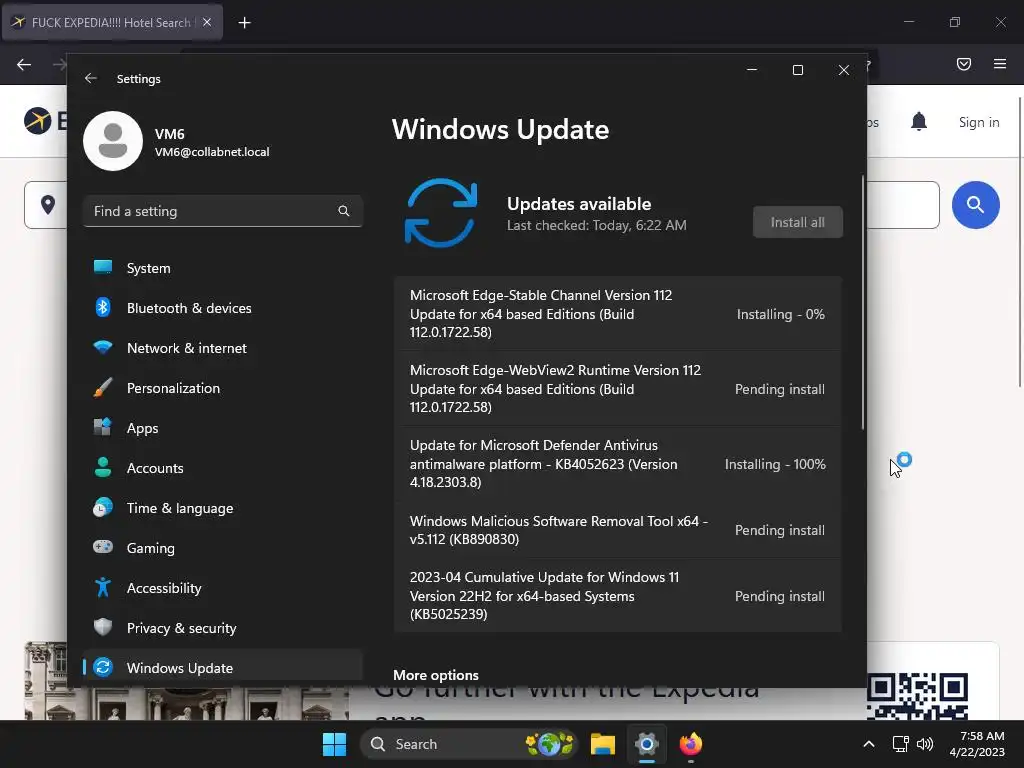Screen dimensions: 1024x768
Task: Click the large blue update refresh icon
Action: pos(441,213)
